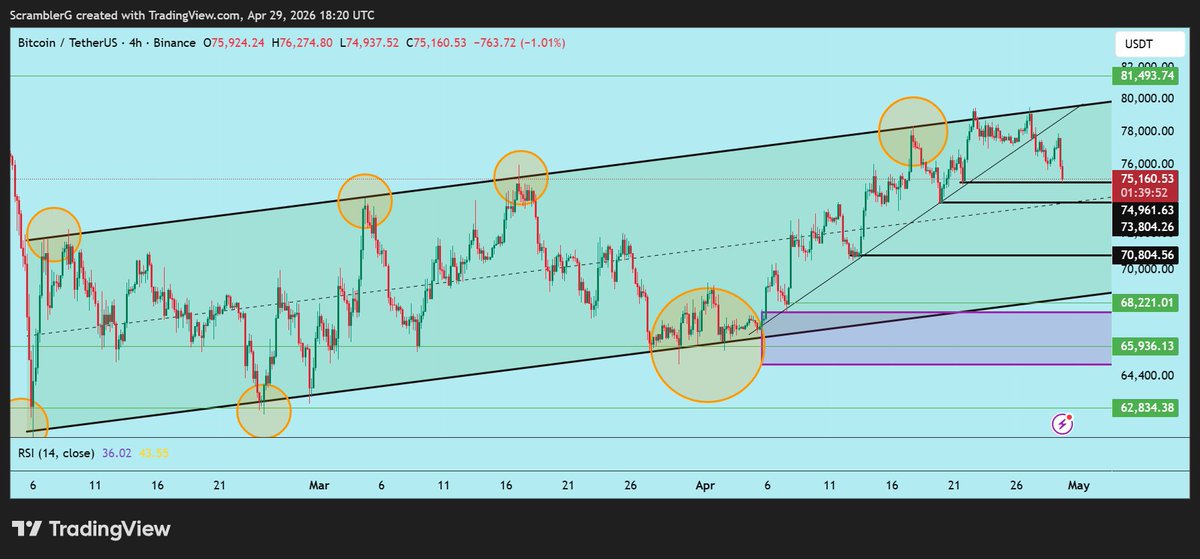Click the Mar label on time axis
This screenshot has height=559, width=1200.
tap(319, 485)
